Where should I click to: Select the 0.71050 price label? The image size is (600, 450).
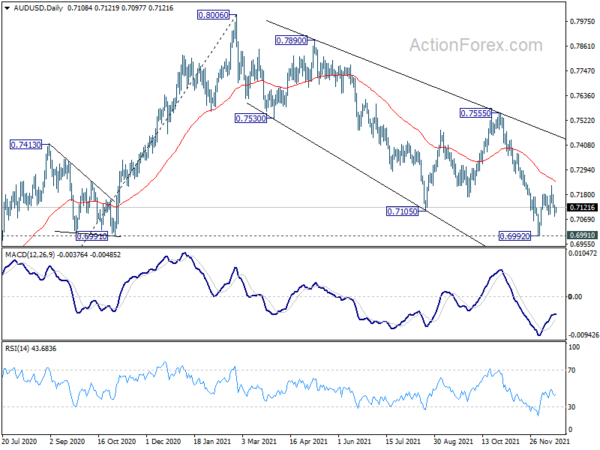(x=402, y=211)
